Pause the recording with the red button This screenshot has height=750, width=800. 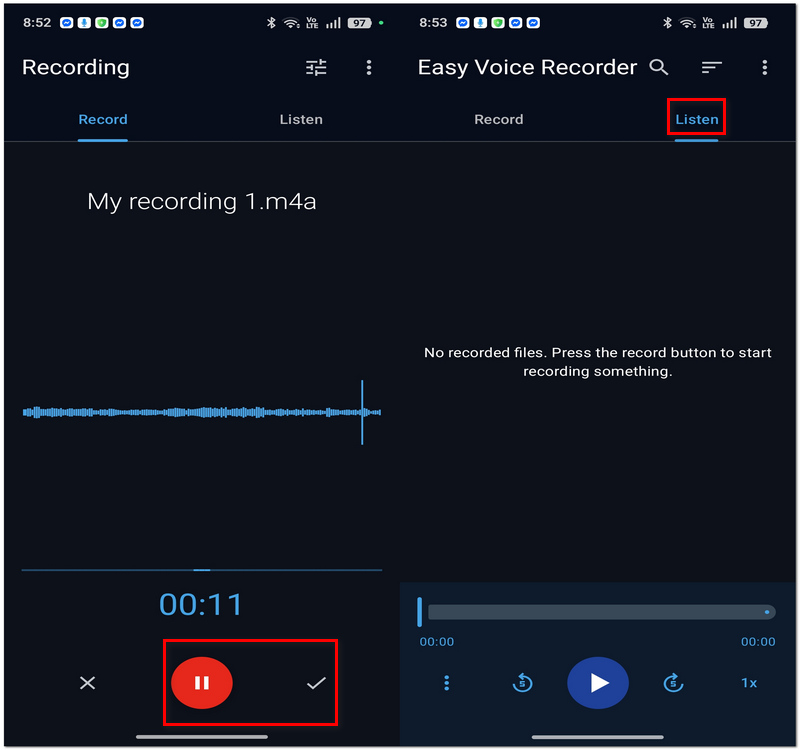[202, 682]
